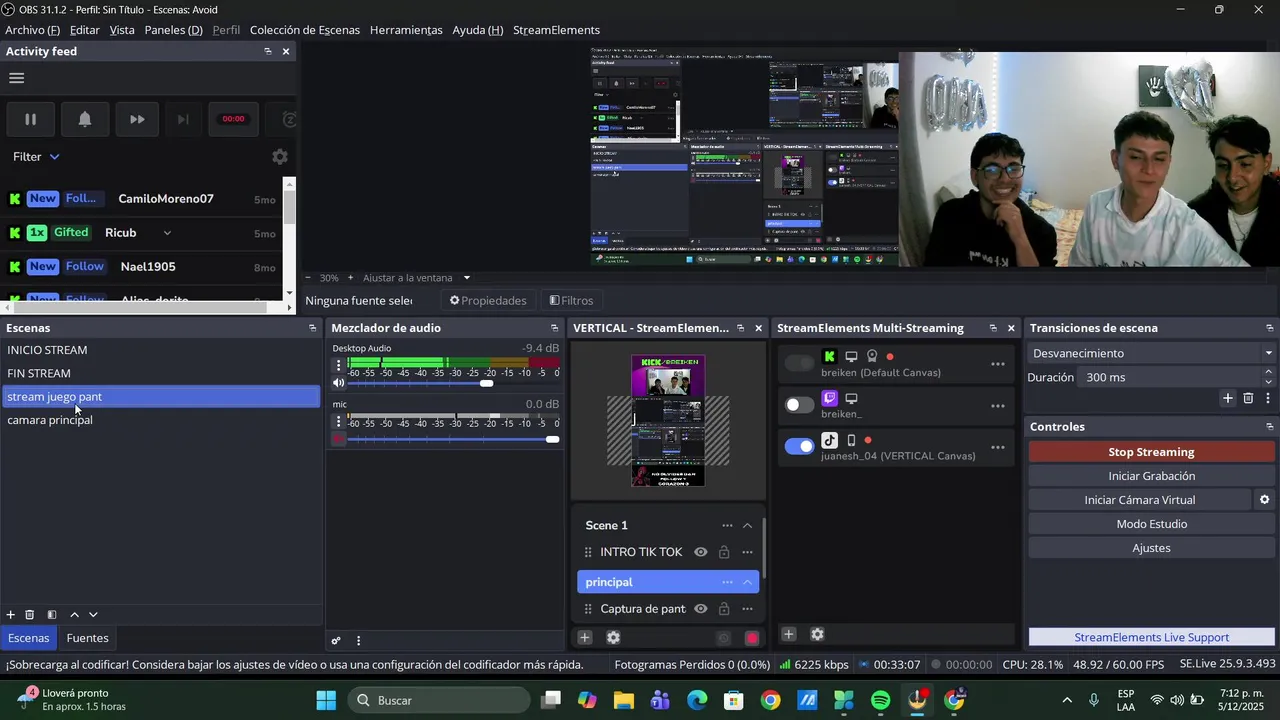Open the Vista menu
Viewport: 1280px width, 720px height.
click(122, 30)
